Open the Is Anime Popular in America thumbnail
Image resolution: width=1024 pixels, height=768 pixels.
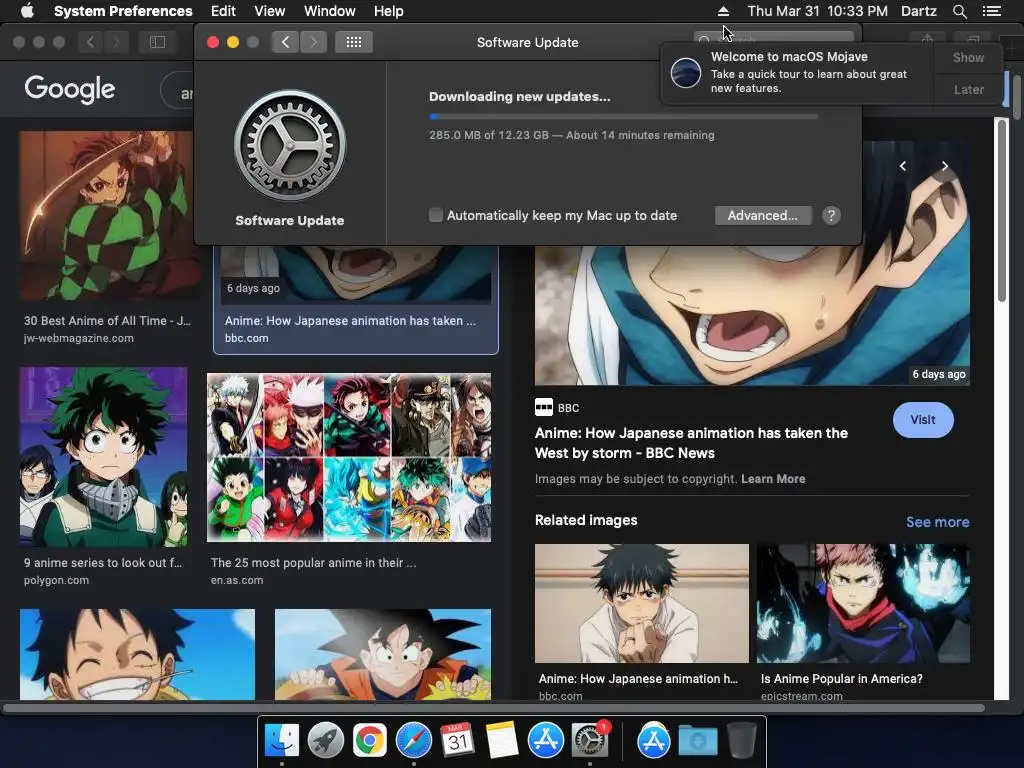coord(863,603)
